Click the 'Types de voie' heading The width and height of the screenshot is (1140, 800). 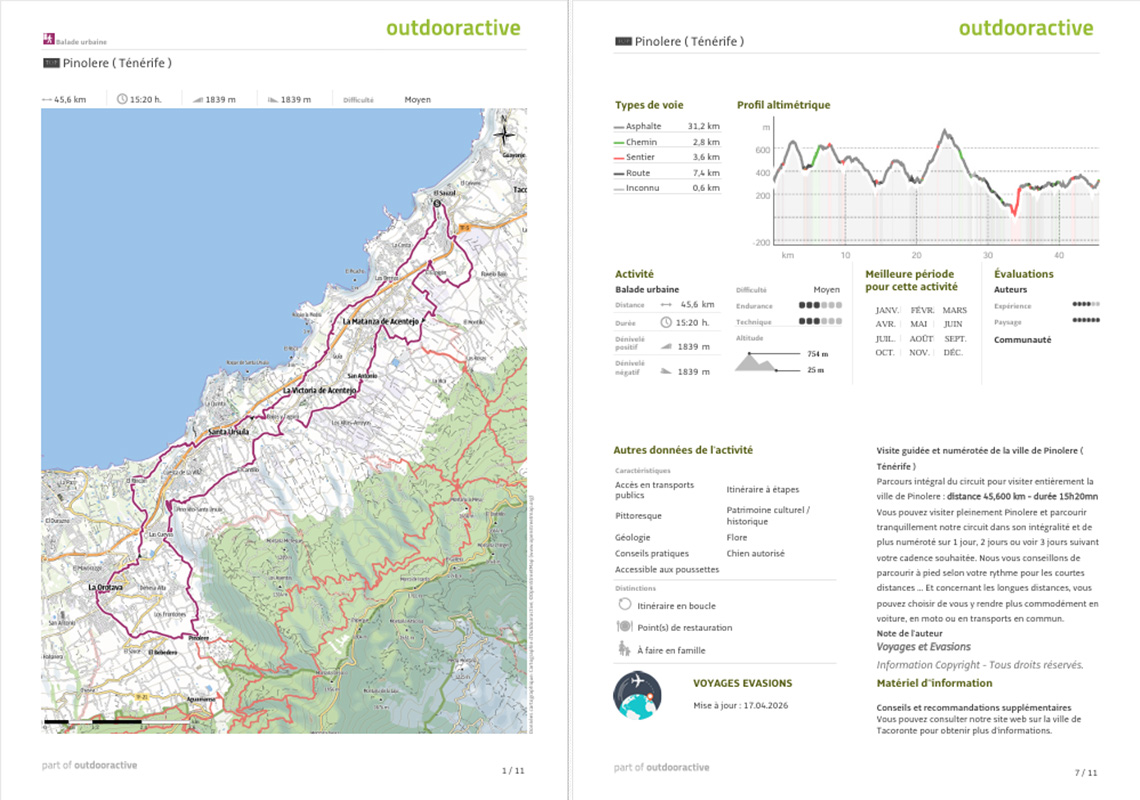click(x=649, y=105)
